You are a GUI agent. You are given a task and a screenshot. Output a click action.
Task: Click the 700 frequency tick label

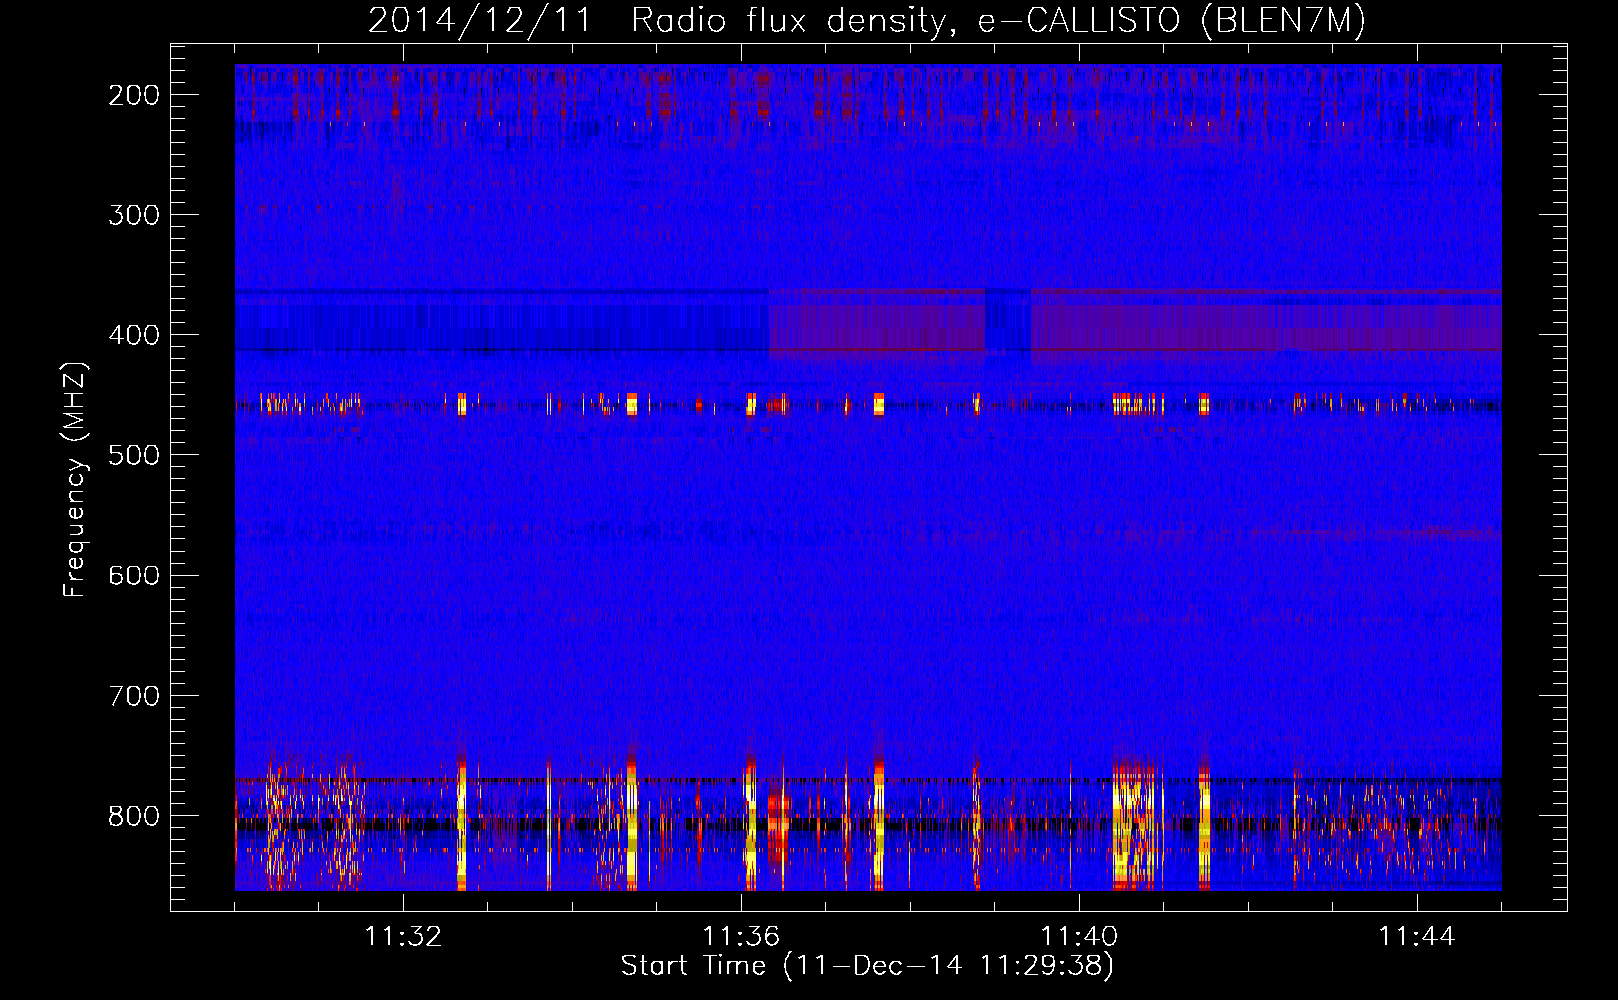(133, 695)
